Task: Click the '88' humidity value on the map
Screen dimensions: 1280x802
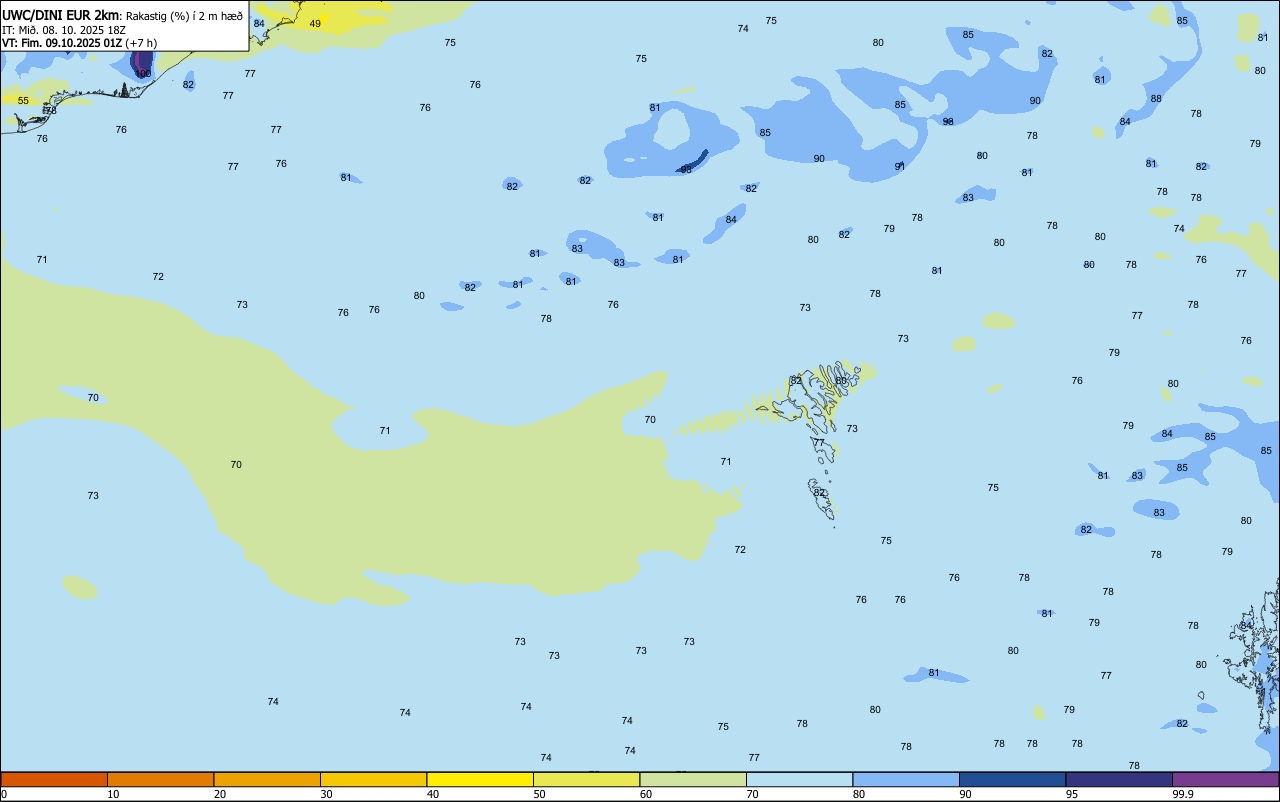Action: pyautogui.click(x=1156, y=99)
